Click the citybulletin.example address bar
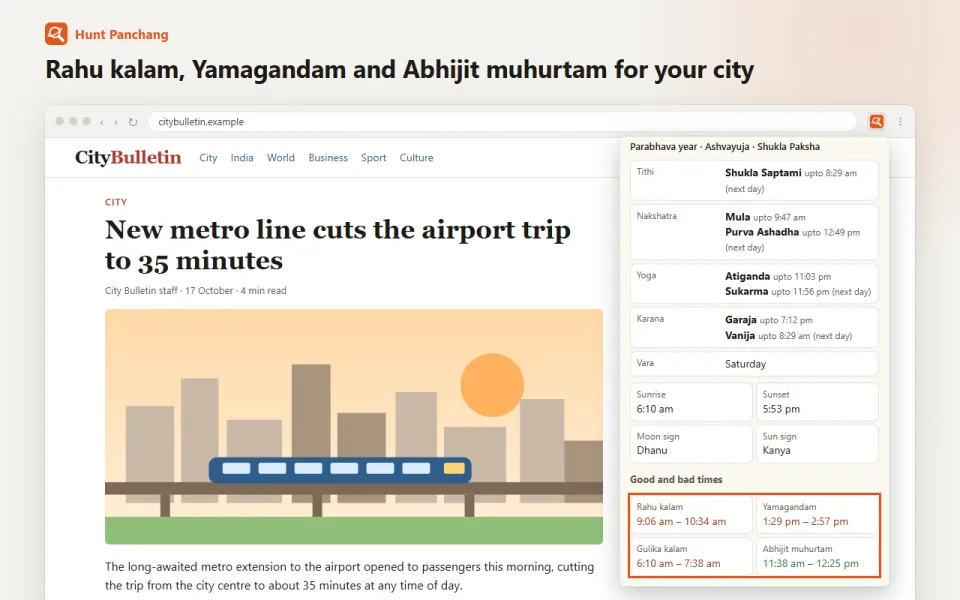Image resolution: width=960 pixels, height=600 pixels. pos(502,122)
